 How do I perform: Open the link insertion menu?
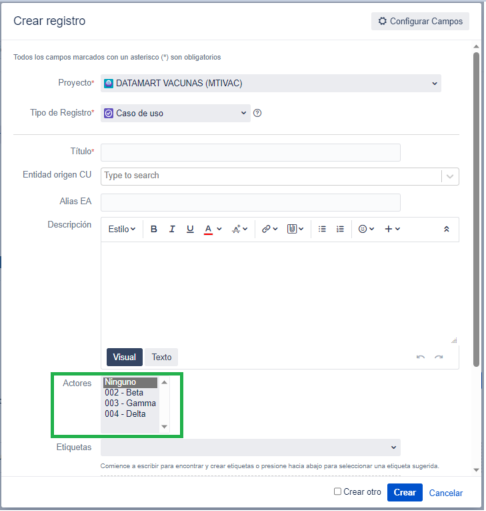pyautogui.click(x=270, y=229)
